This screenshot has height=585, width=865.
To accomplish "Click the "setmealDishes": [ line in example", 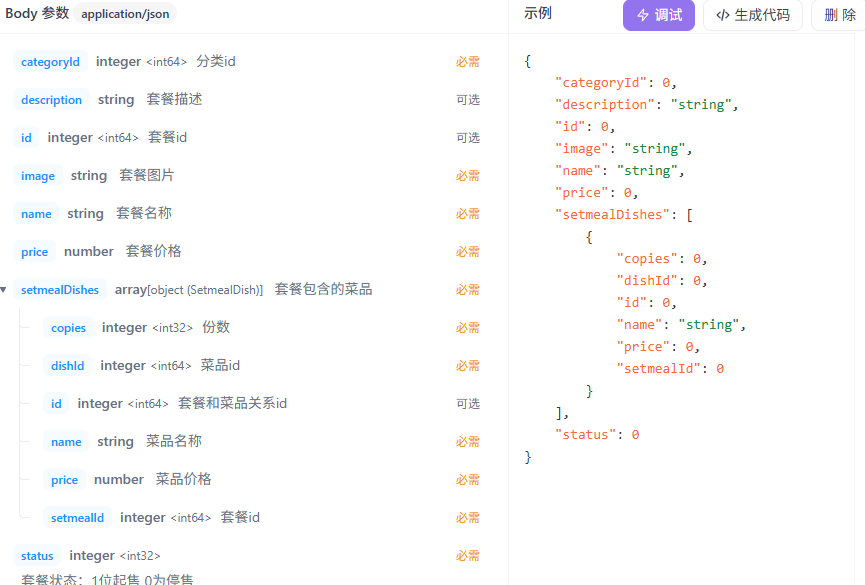I will pos(624,215).
